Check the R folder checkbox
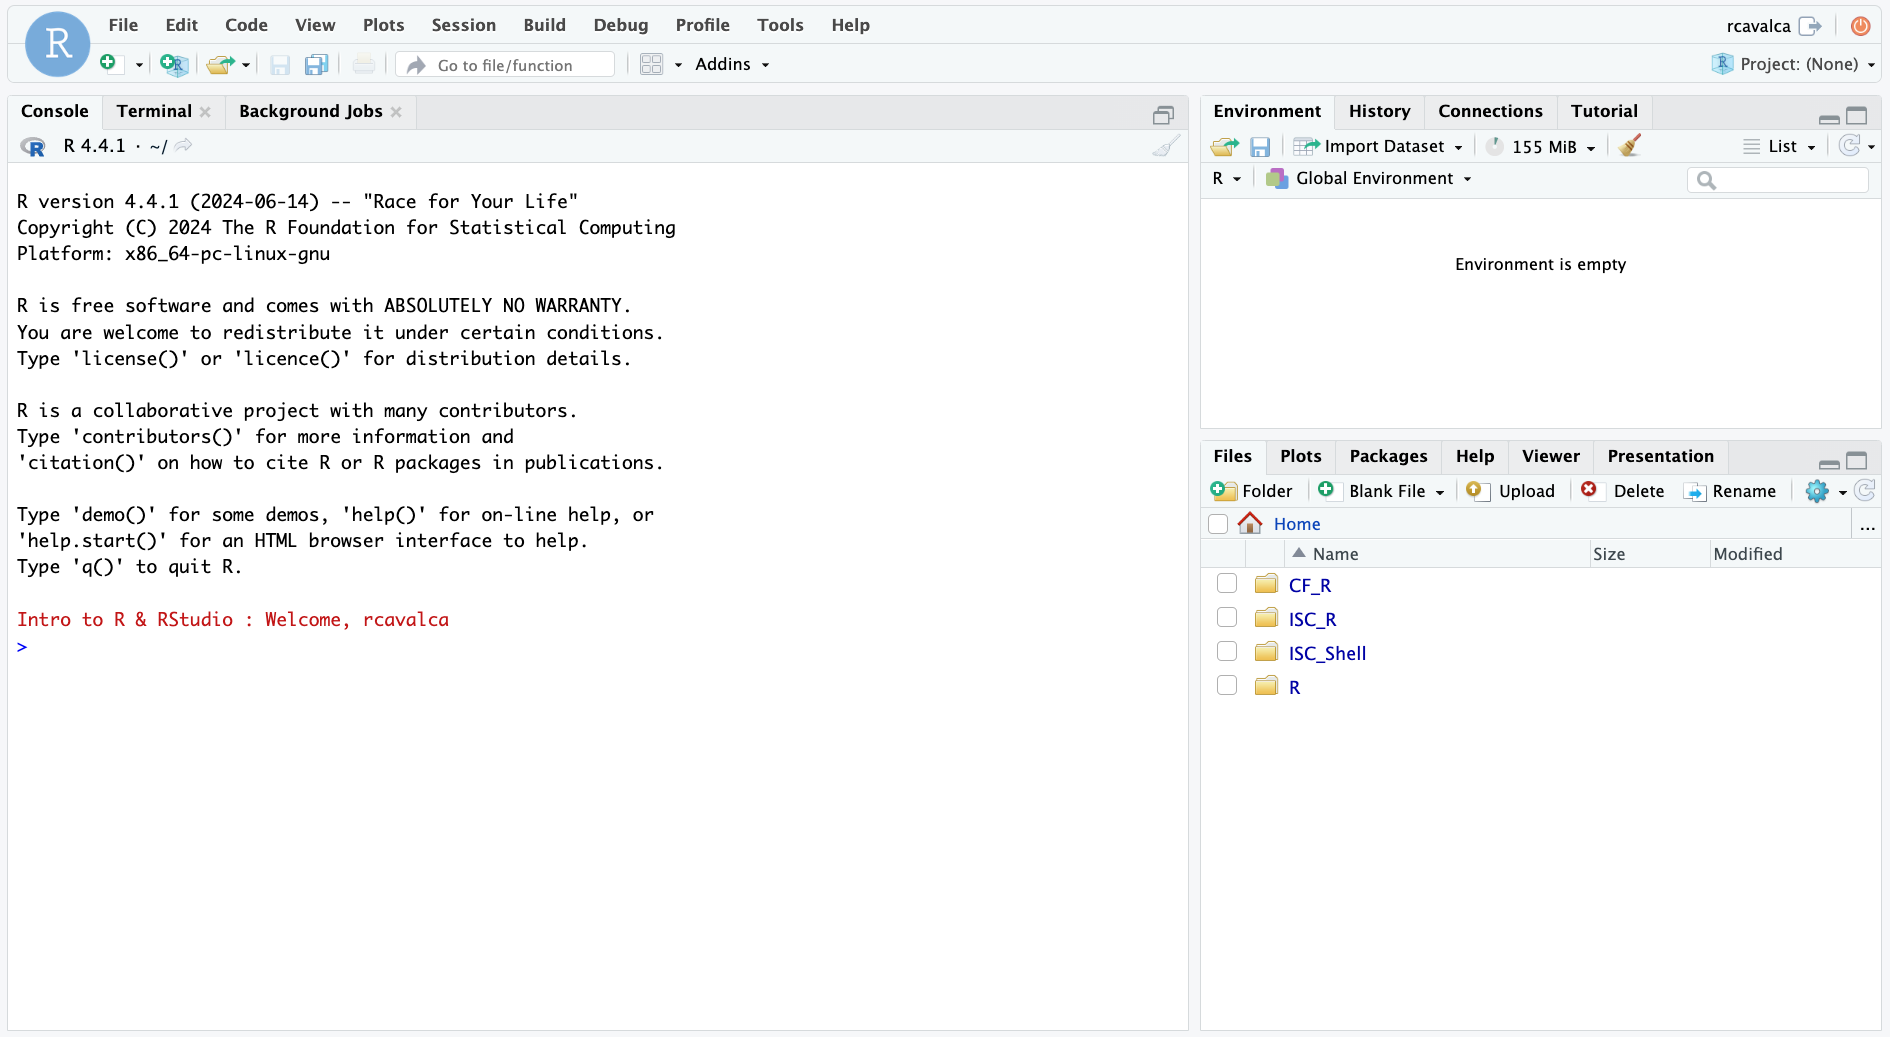The width and height of the screenshot is (1890, 1037). (x=1227, y=685)
